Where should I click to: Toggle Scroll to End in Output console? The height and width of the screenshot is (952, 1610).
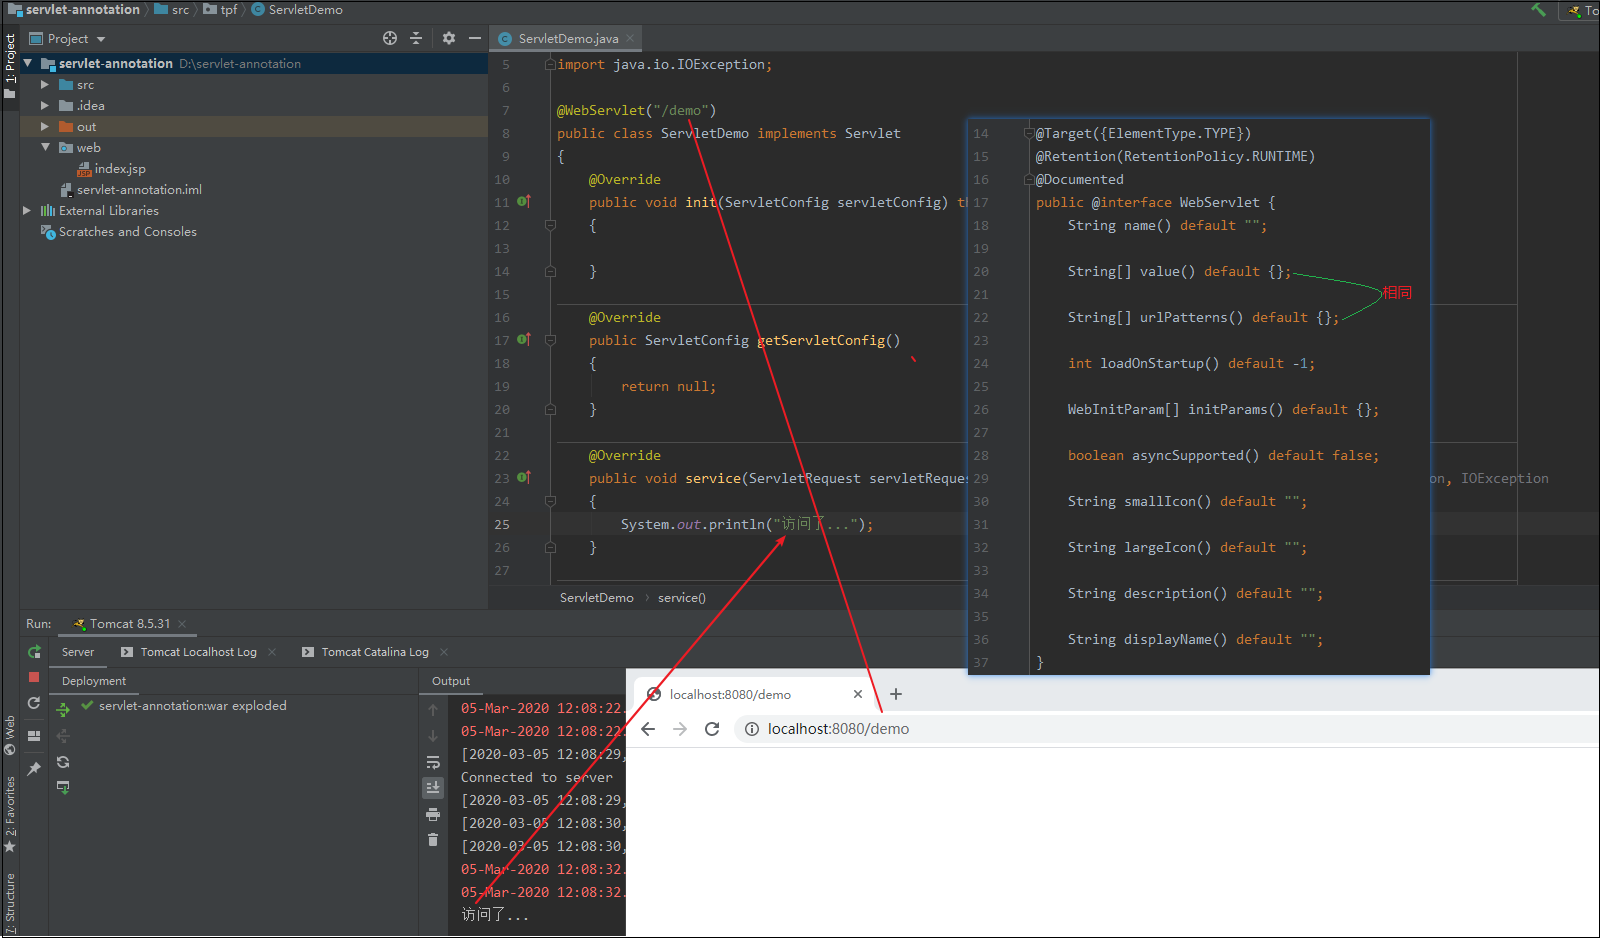[x=433, y=788]
